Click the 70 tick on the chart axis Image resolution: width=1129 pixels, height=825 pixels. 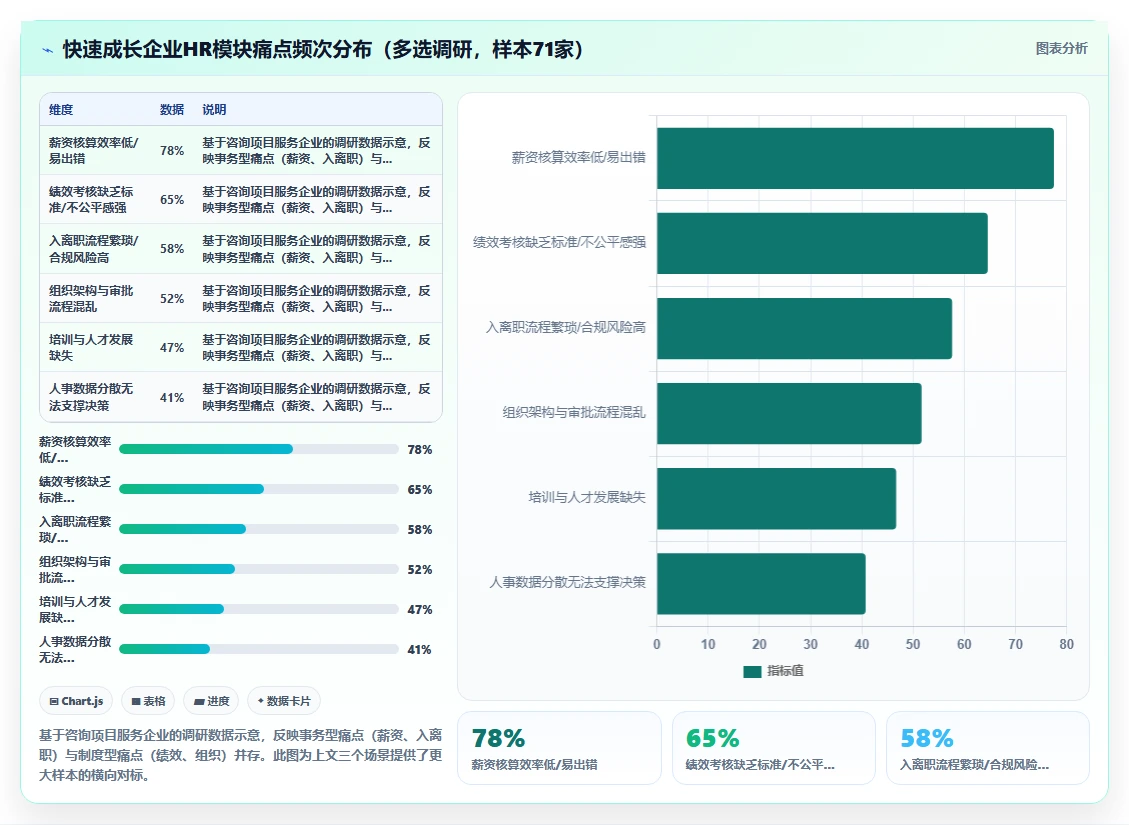pyautogui.click(x=1015, y=644)
